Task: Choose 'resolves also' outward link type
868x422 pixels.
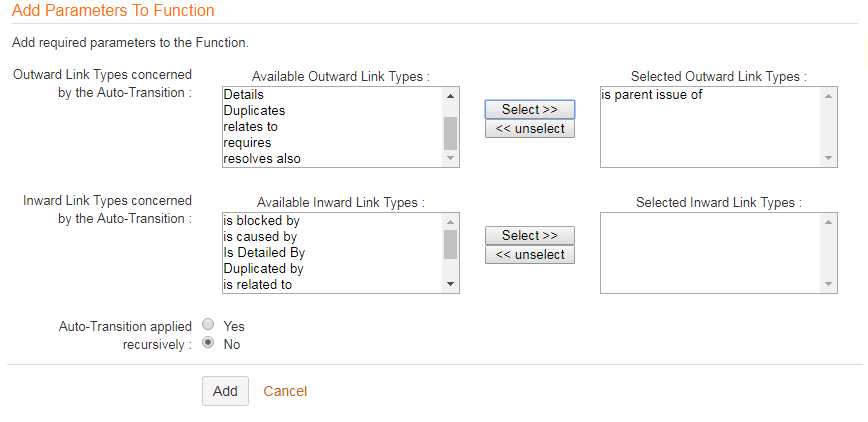Action: 262,159
